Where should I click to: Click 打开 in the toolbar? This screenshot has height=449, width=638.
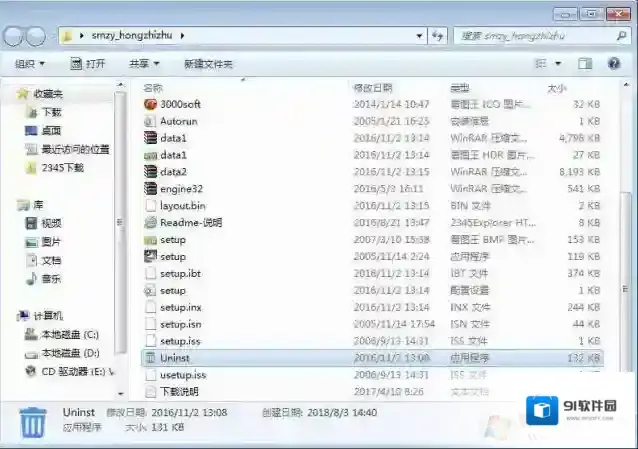coord(88,63)
